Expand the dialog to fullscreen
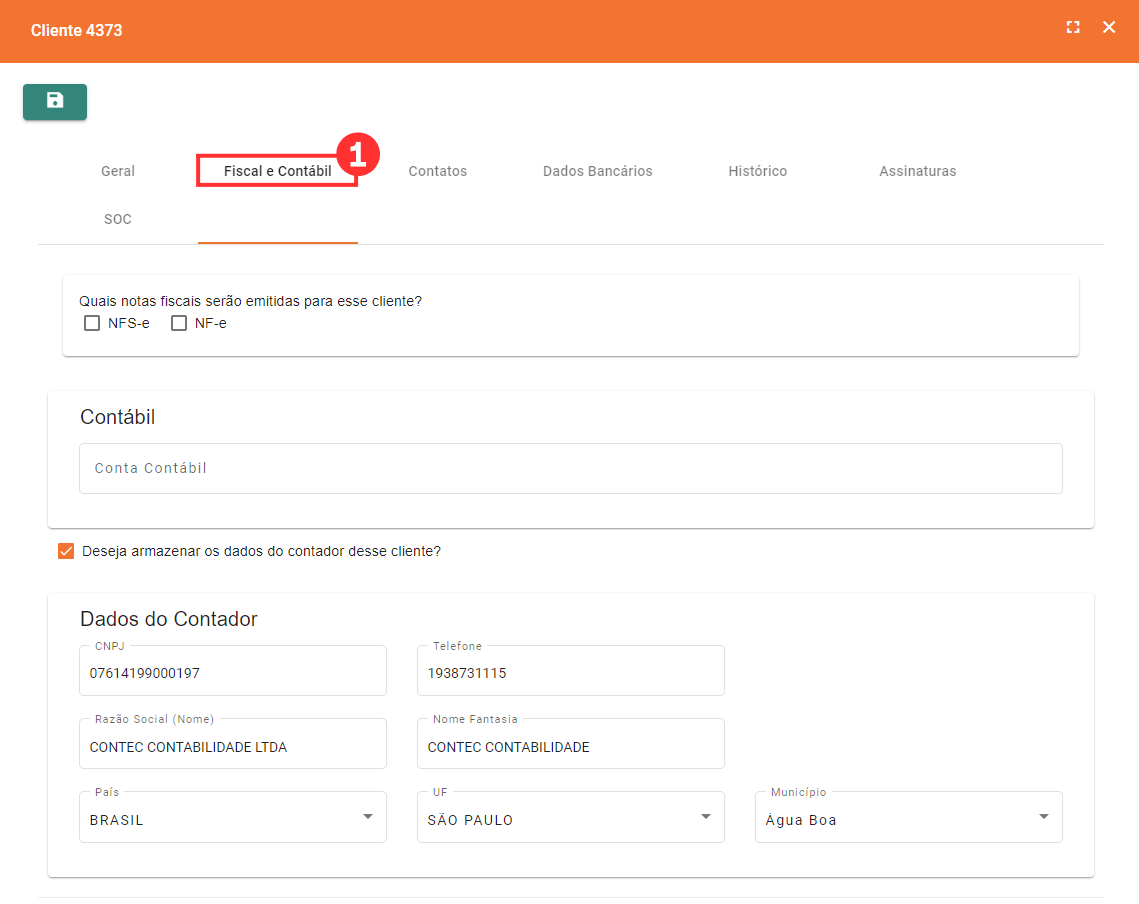 tap(1073, 28)
